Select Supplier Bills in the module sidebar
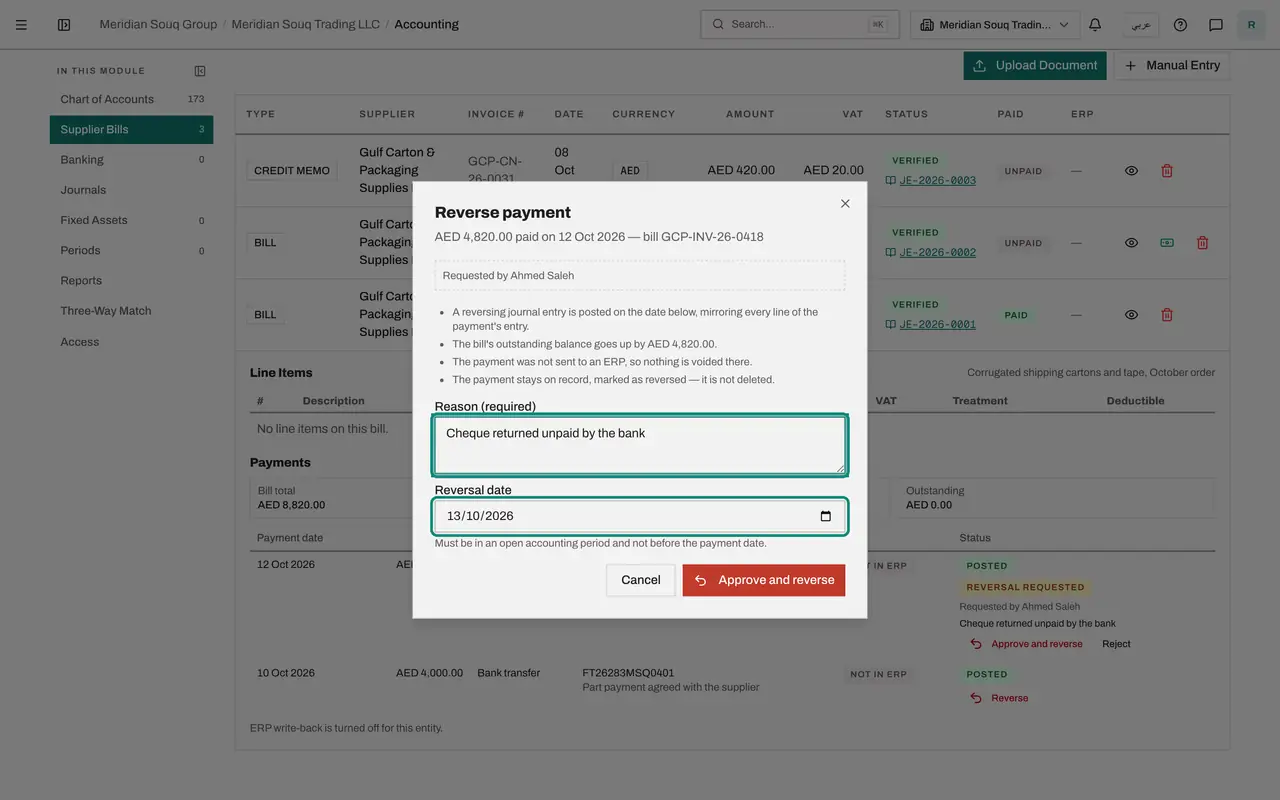1280x800 pixels. click(131, 129)
